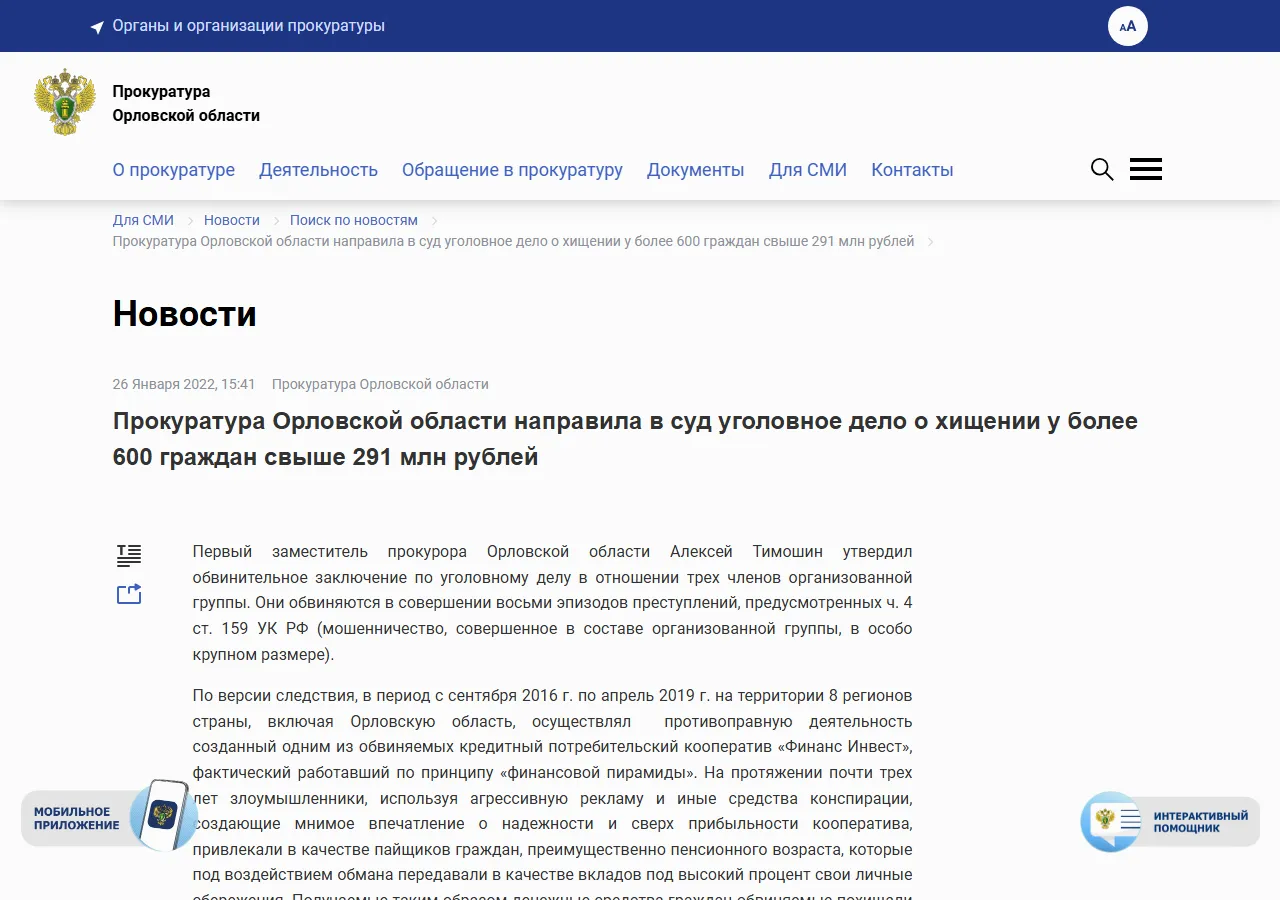
Task: Open the hamburger menu
Action: (x=1146, y=169)
